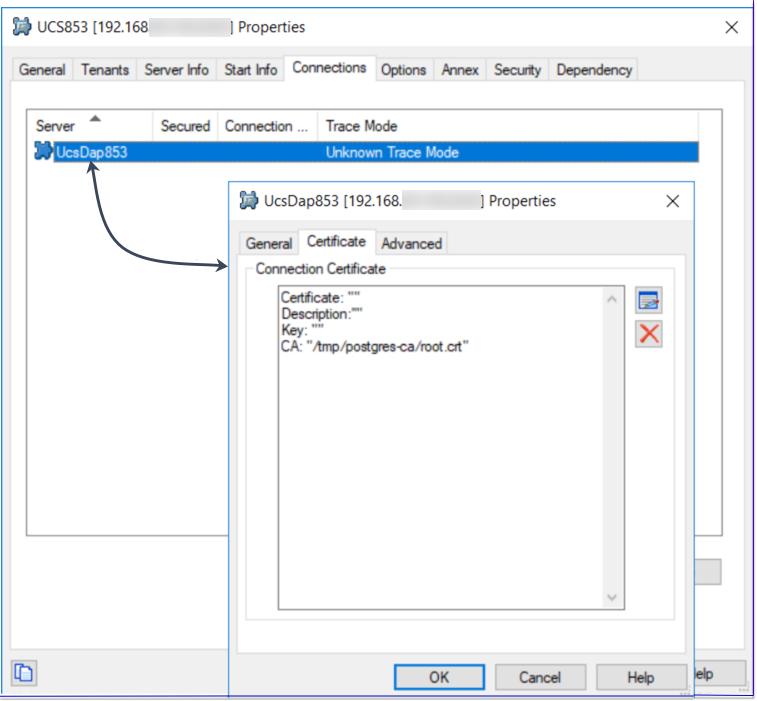The height and width of the screenshot is (701, 757).
Task: Click the UCS853 Properties title bar icon
Action: pyautogui.click(x=22, y=27)
